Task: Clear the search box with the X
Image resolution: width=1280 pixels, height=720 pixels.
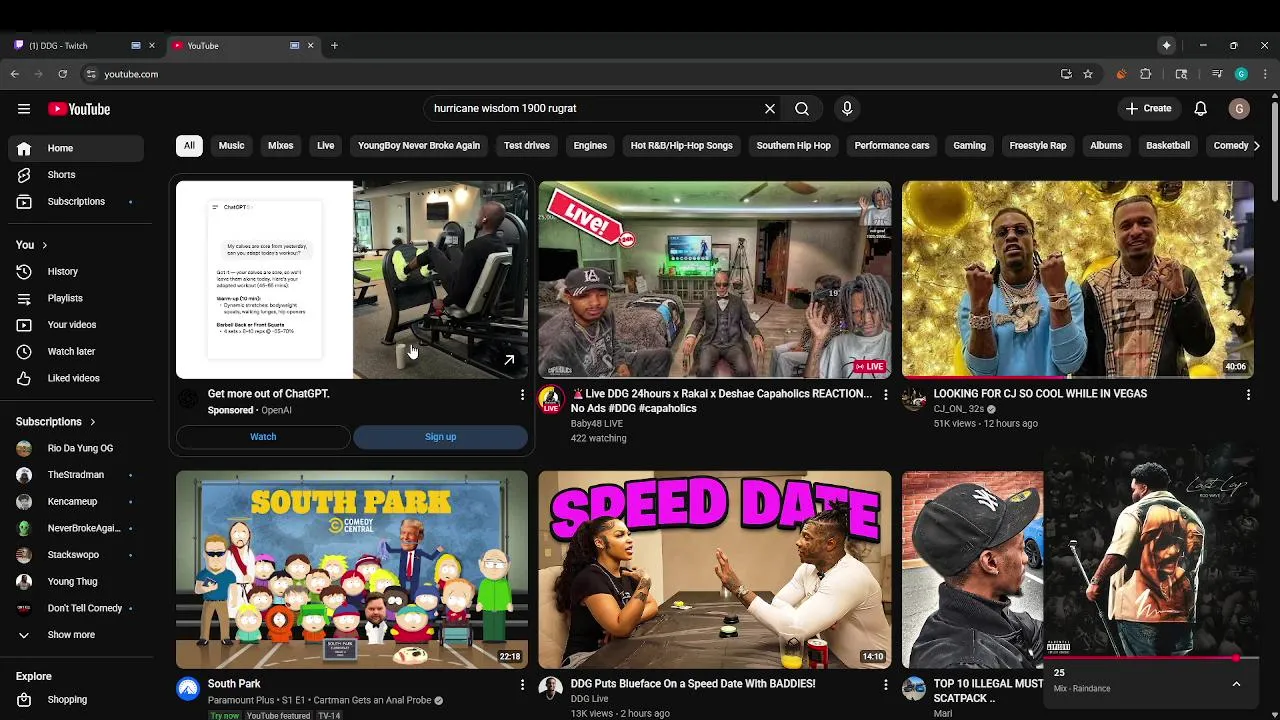Action: (x=770, y=109)
